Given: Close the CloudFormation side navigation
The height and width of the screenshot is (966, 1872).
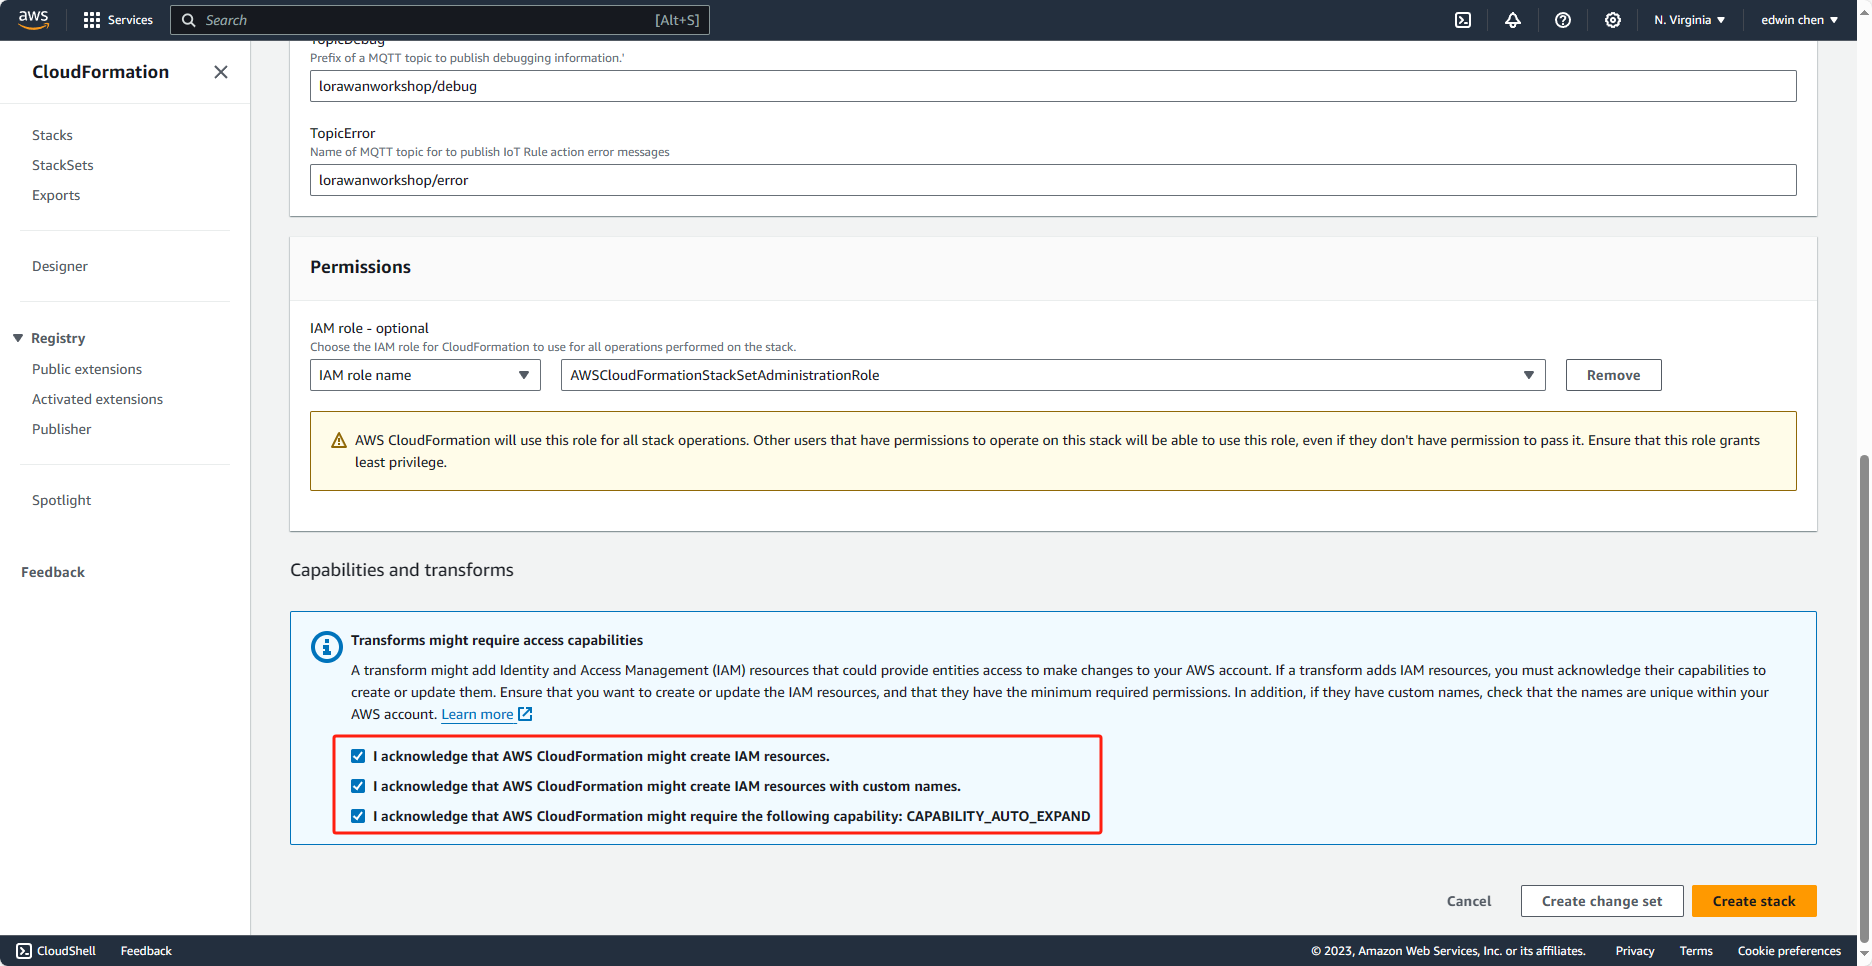Looking at the screenshot, I should tap(221, 72).
